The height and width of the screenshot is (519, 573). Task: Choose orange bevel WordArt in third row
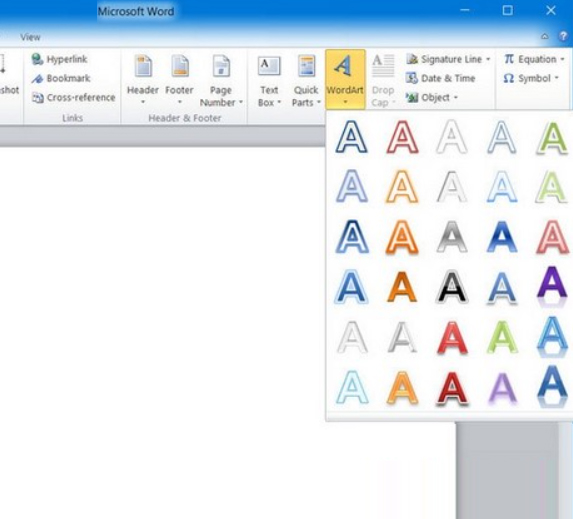pyautogui.click(x=402, y=236)
